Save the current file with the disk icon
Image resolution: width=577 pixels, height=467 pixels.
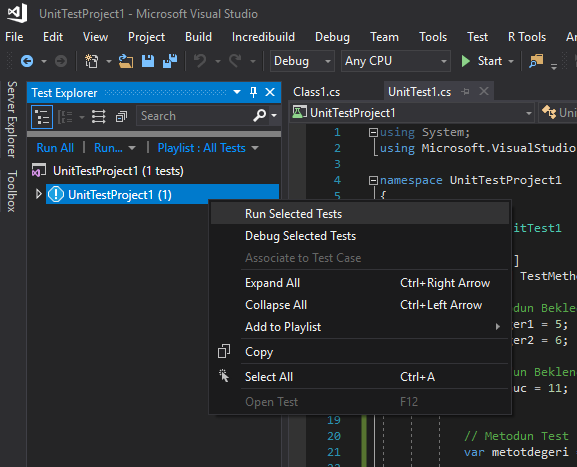[x=148, y=61]
